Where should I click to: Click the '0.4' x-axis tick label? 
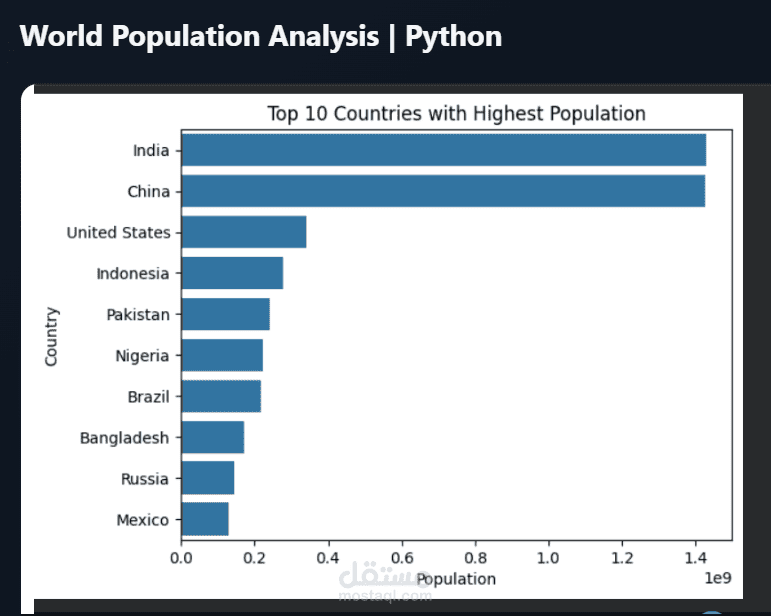pos(328,558)
